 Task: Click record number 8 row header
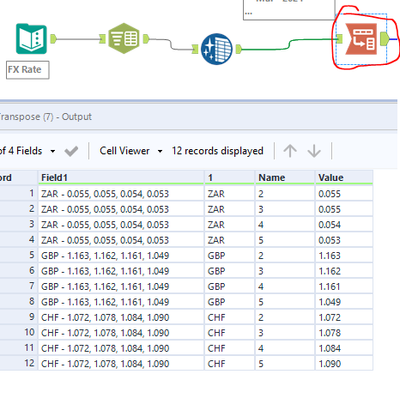[18, 302]
